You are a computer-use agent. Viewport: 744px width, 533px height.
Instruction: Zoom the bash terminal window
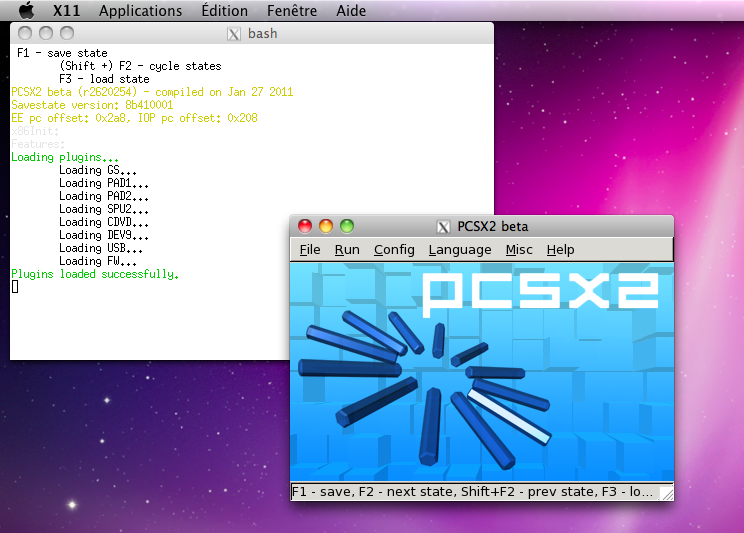pos(67,33)
